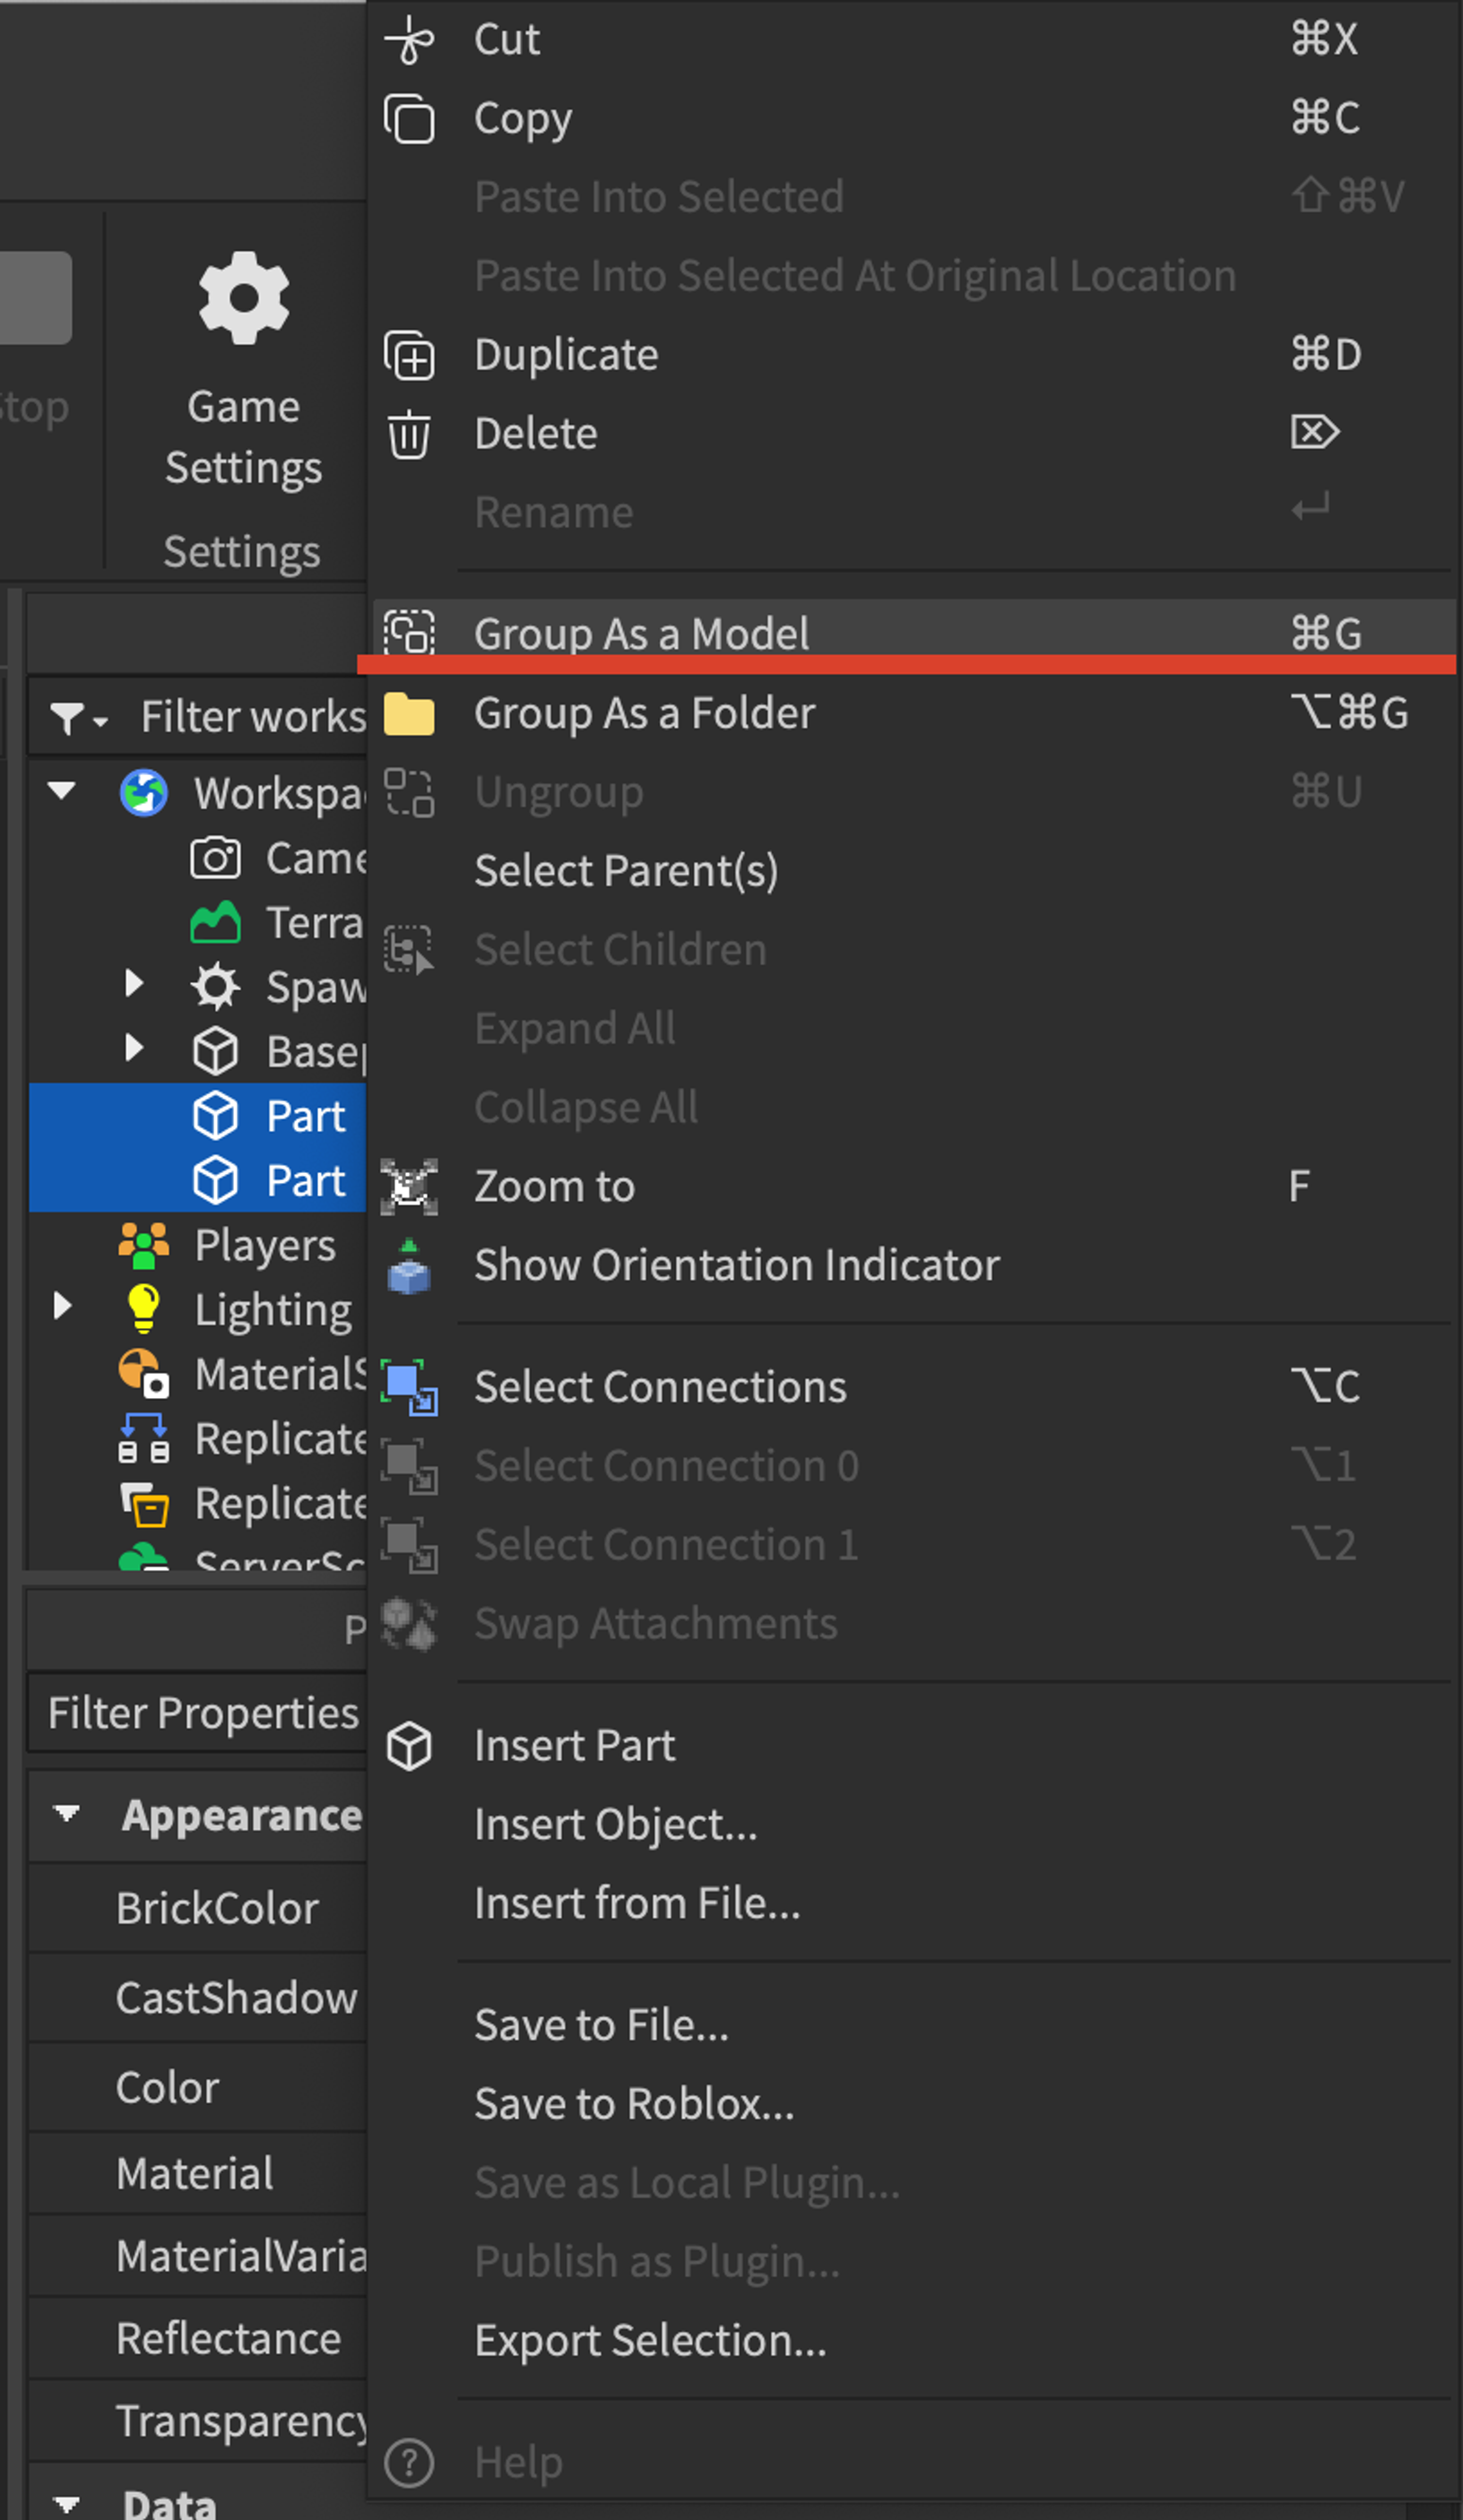The height and width of the screenshot is (2520, 1463).
Task: Click the Insert Part cube icon
Action: (x=409, y=1746)
